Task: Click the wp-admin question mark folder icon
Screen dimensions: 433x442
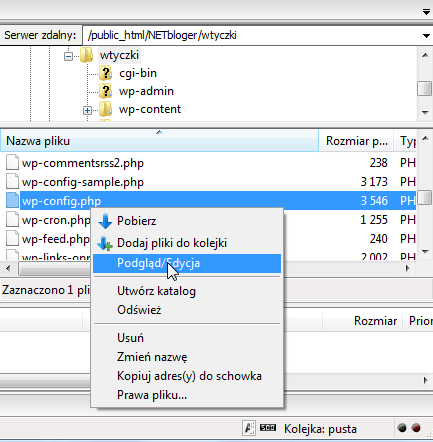Action: pos(106,91)
